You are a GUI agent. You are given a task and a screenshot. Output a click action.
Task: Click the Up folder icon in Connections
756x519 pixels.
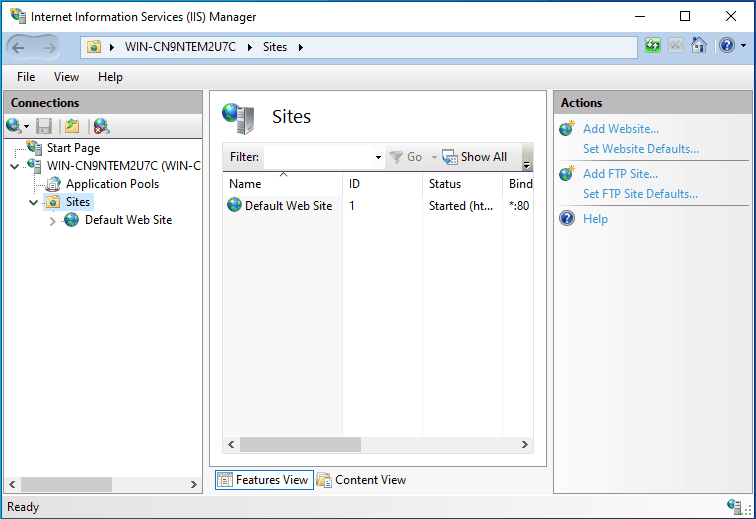pyautogui.click(x=71, y=126)
